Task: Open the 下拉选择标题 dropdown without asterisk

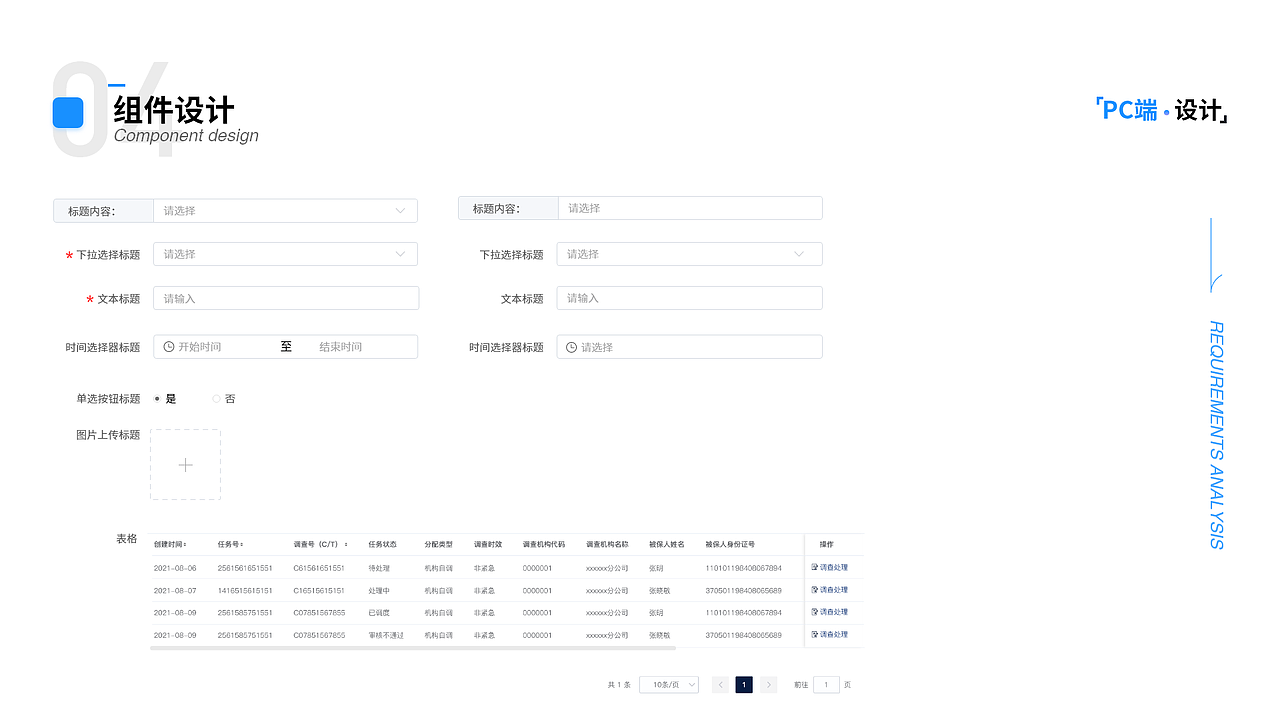Action: point(689,254)
